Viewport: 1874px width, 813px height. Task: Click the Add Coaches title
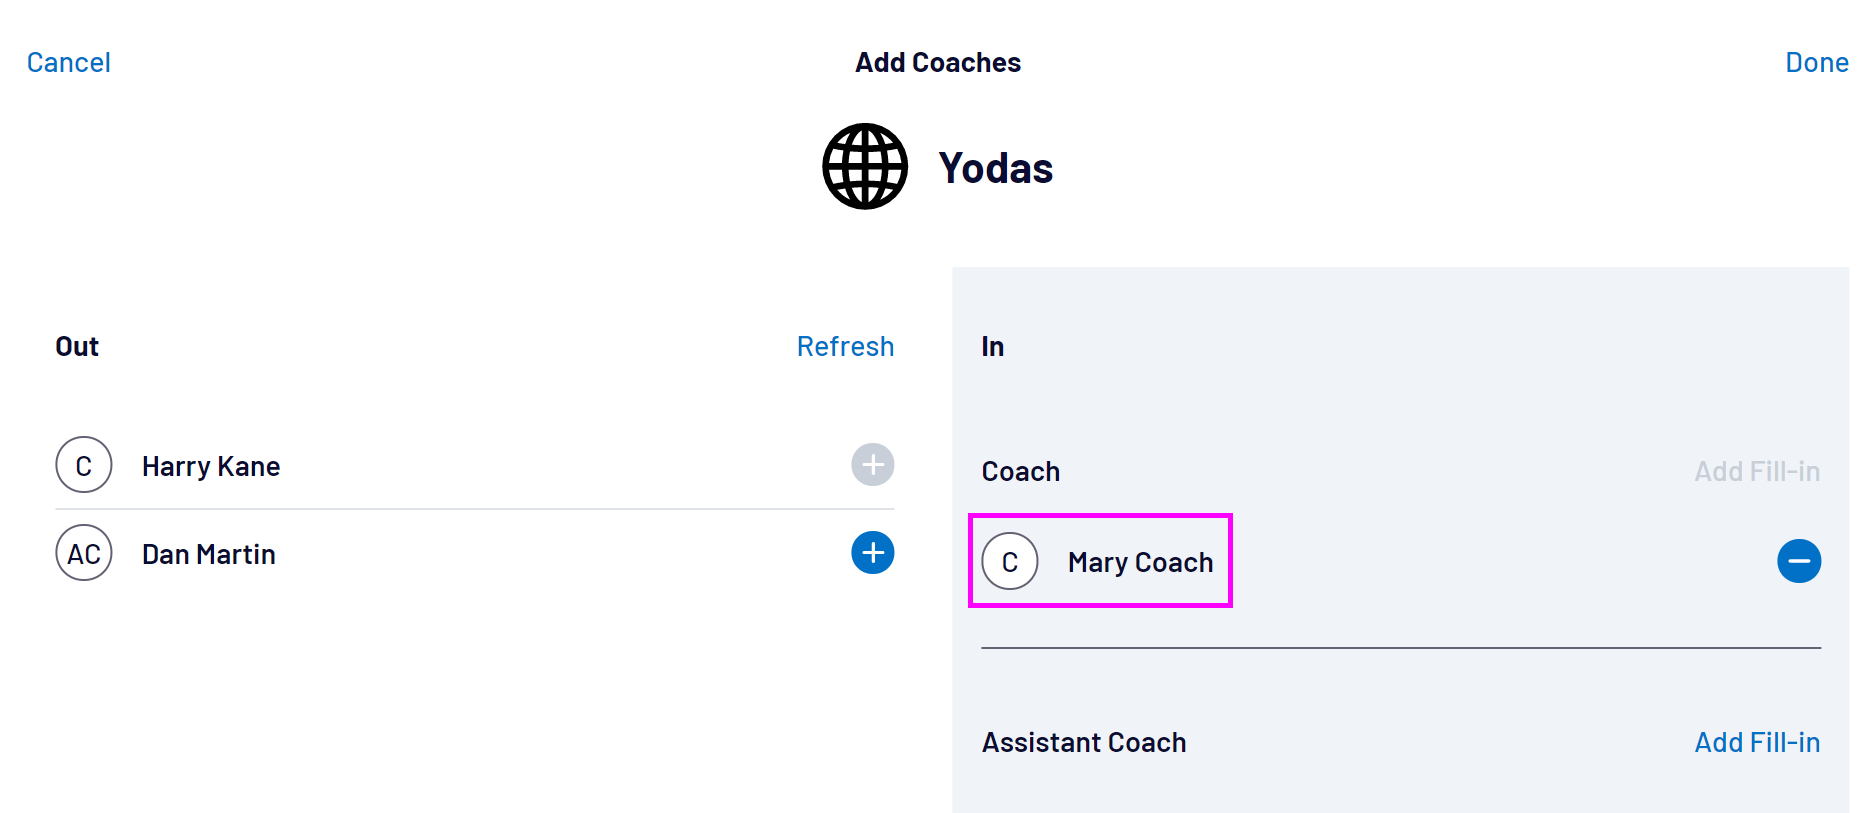coord(938,62)
